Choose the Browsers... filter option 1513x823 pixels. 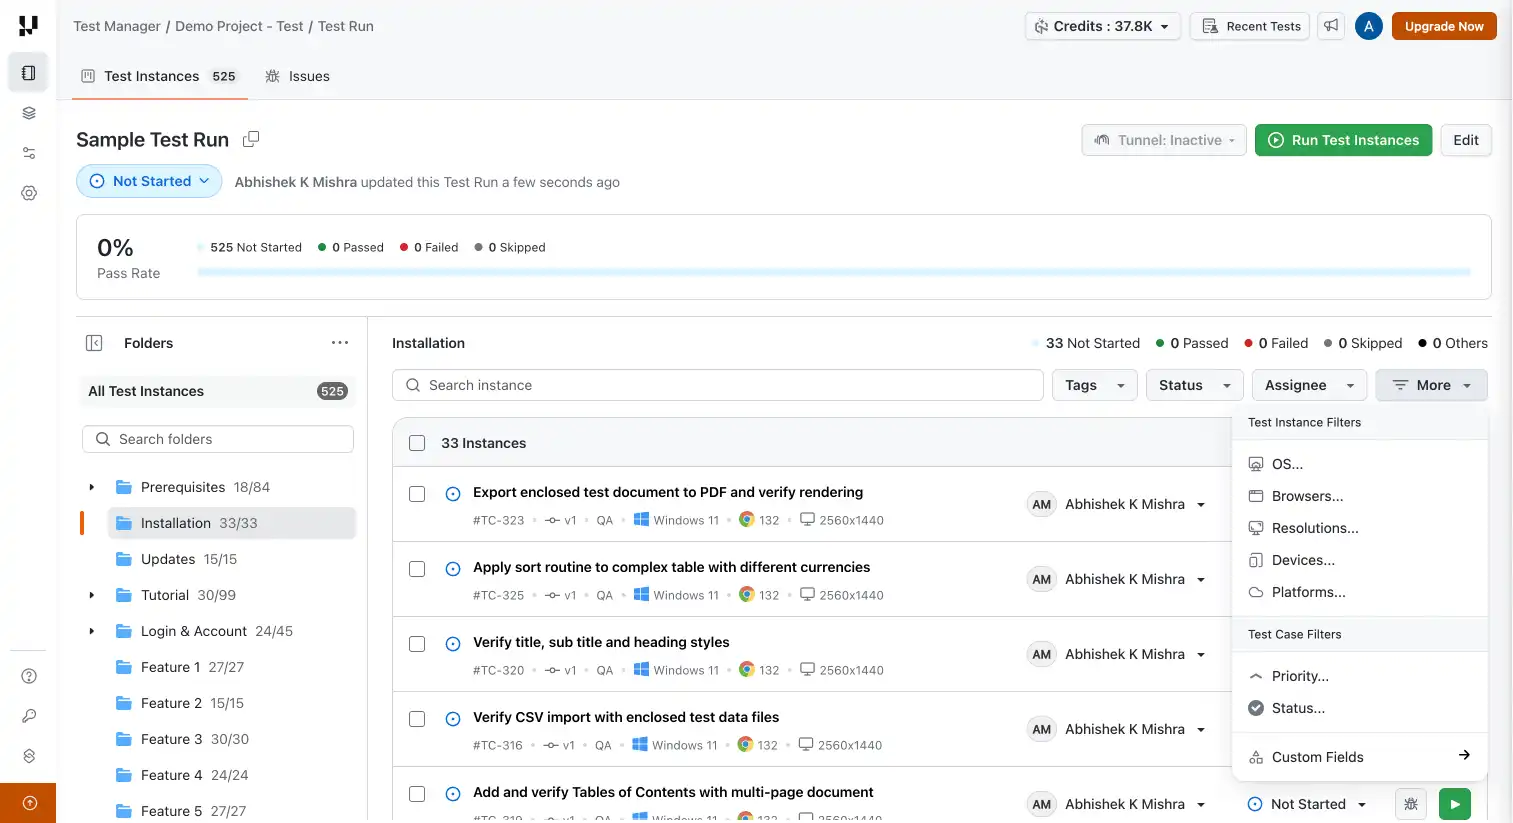tap(1359, 496)
